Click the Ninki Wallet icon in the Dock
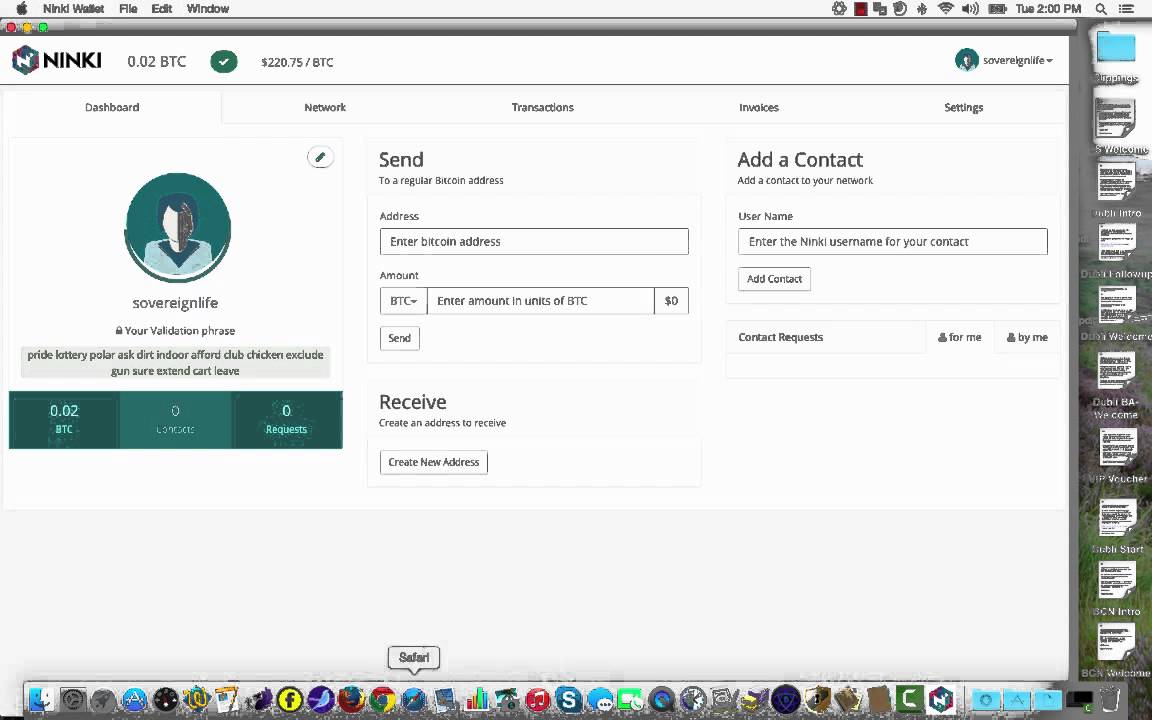Viewport: 1152px width, 720px height. coord(941,699)
